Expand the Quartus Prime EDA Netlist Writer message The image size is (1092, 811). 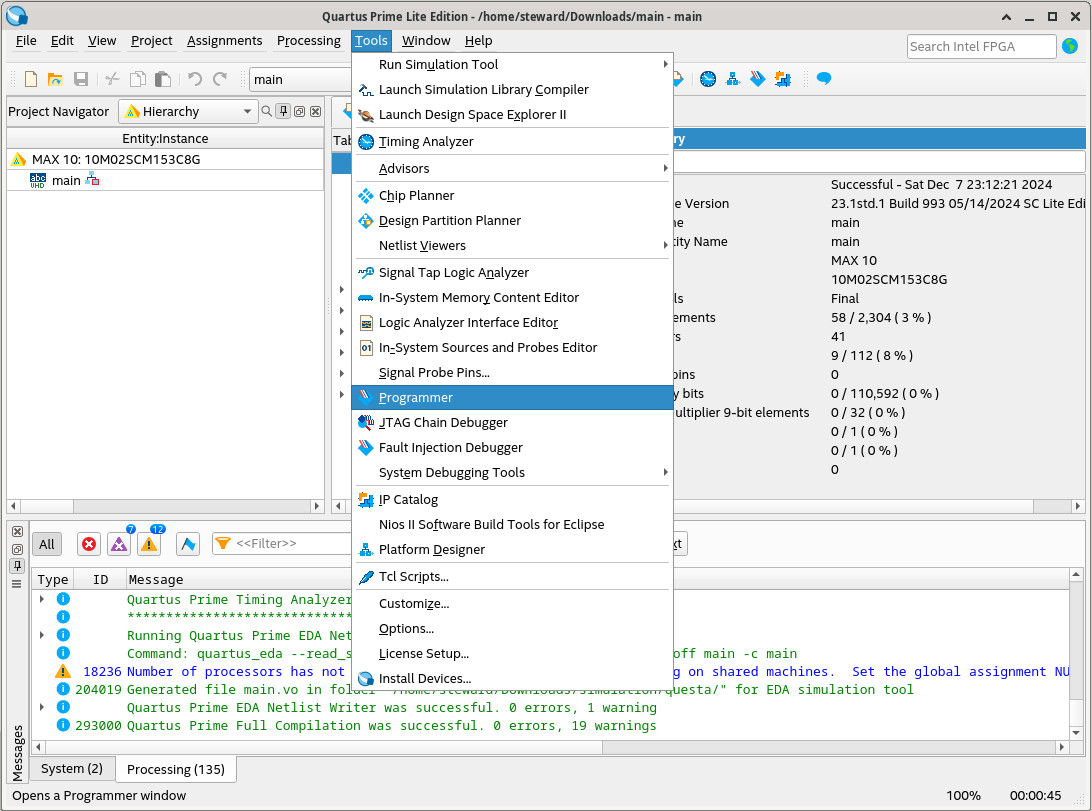pyautogui.click(x=42, y=707)
